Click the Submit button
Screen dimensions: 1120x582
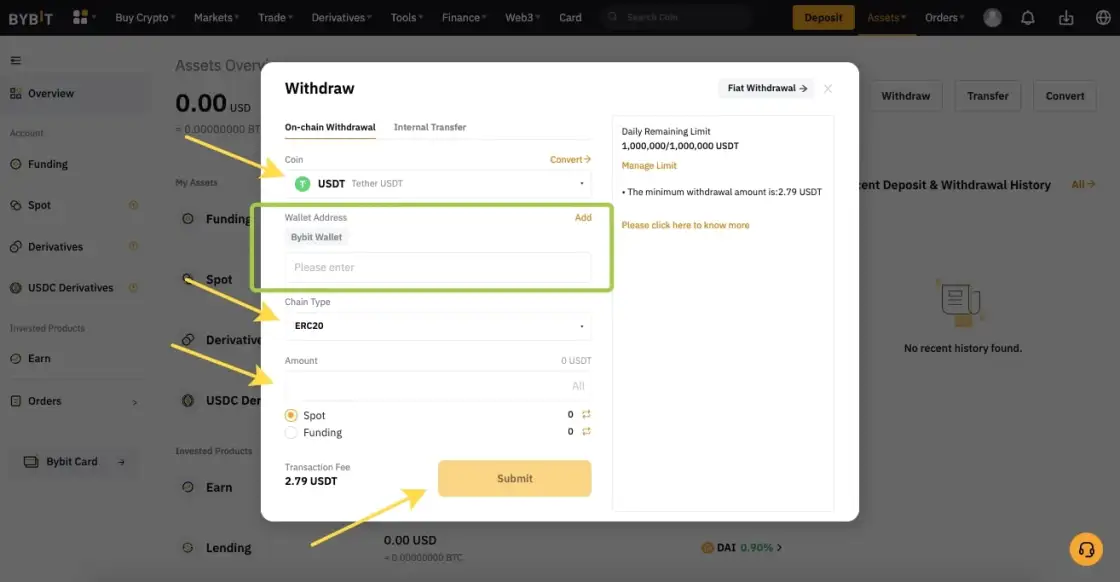pos(514,478)
